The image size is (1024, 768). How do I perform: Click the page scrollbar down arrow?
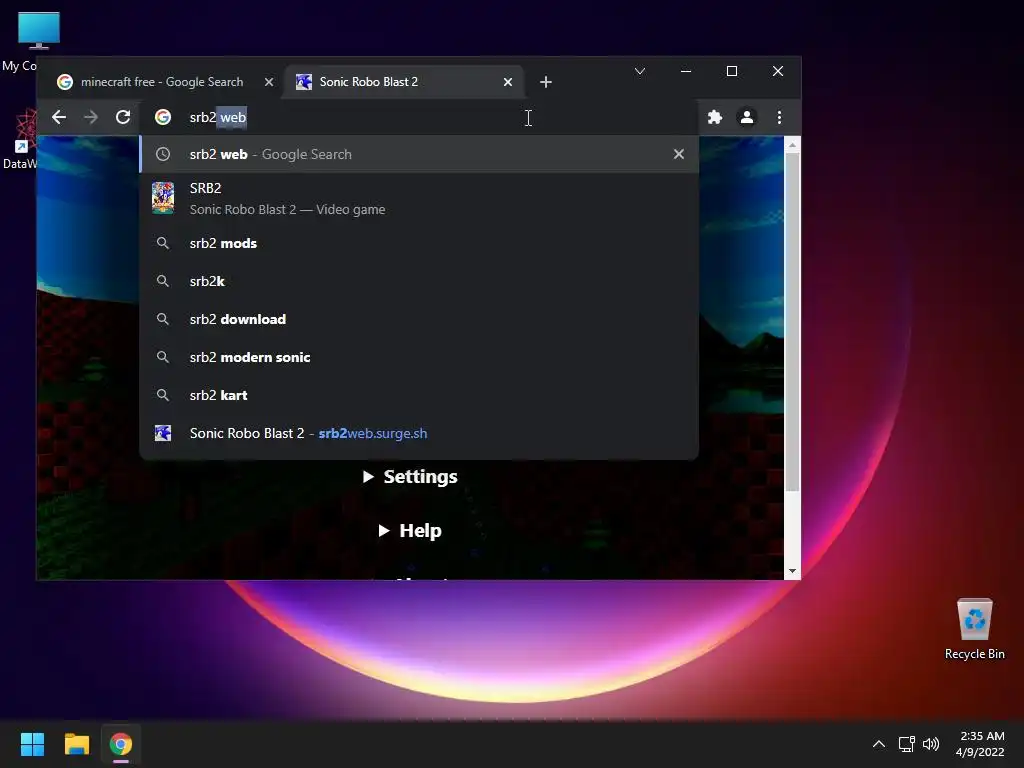792,571
